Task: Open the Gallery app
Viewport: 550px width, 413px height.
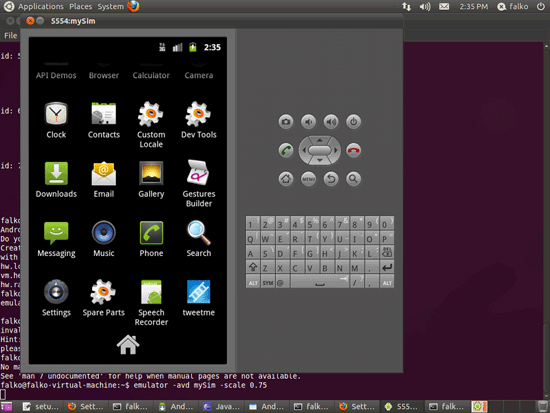Action: (151, 180)
